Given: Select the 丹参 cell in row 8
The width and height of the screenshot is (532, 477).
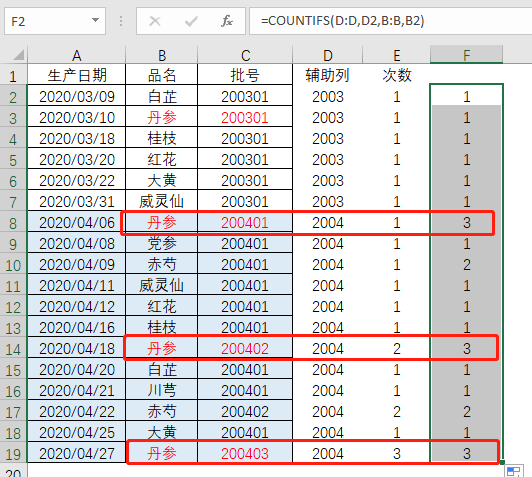Looking at the screenshot, I should click(162, 223).
